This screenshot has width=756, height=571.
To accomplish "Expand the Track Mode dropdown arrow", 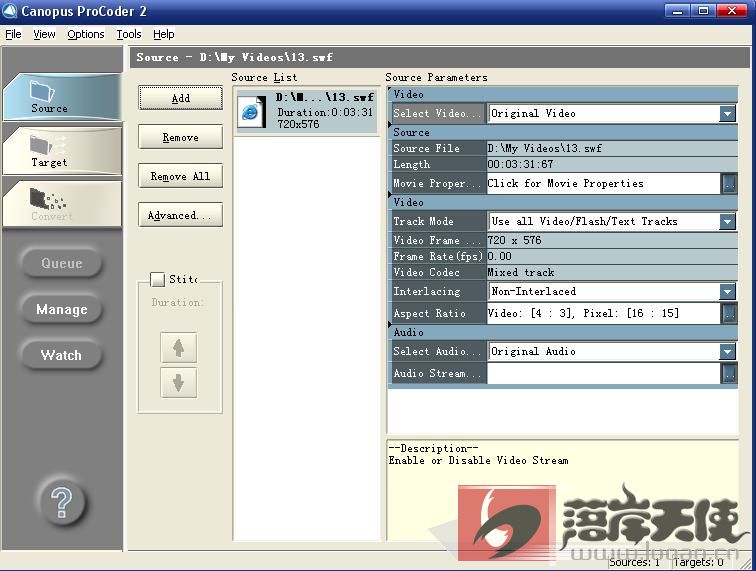I will [727, 222].
